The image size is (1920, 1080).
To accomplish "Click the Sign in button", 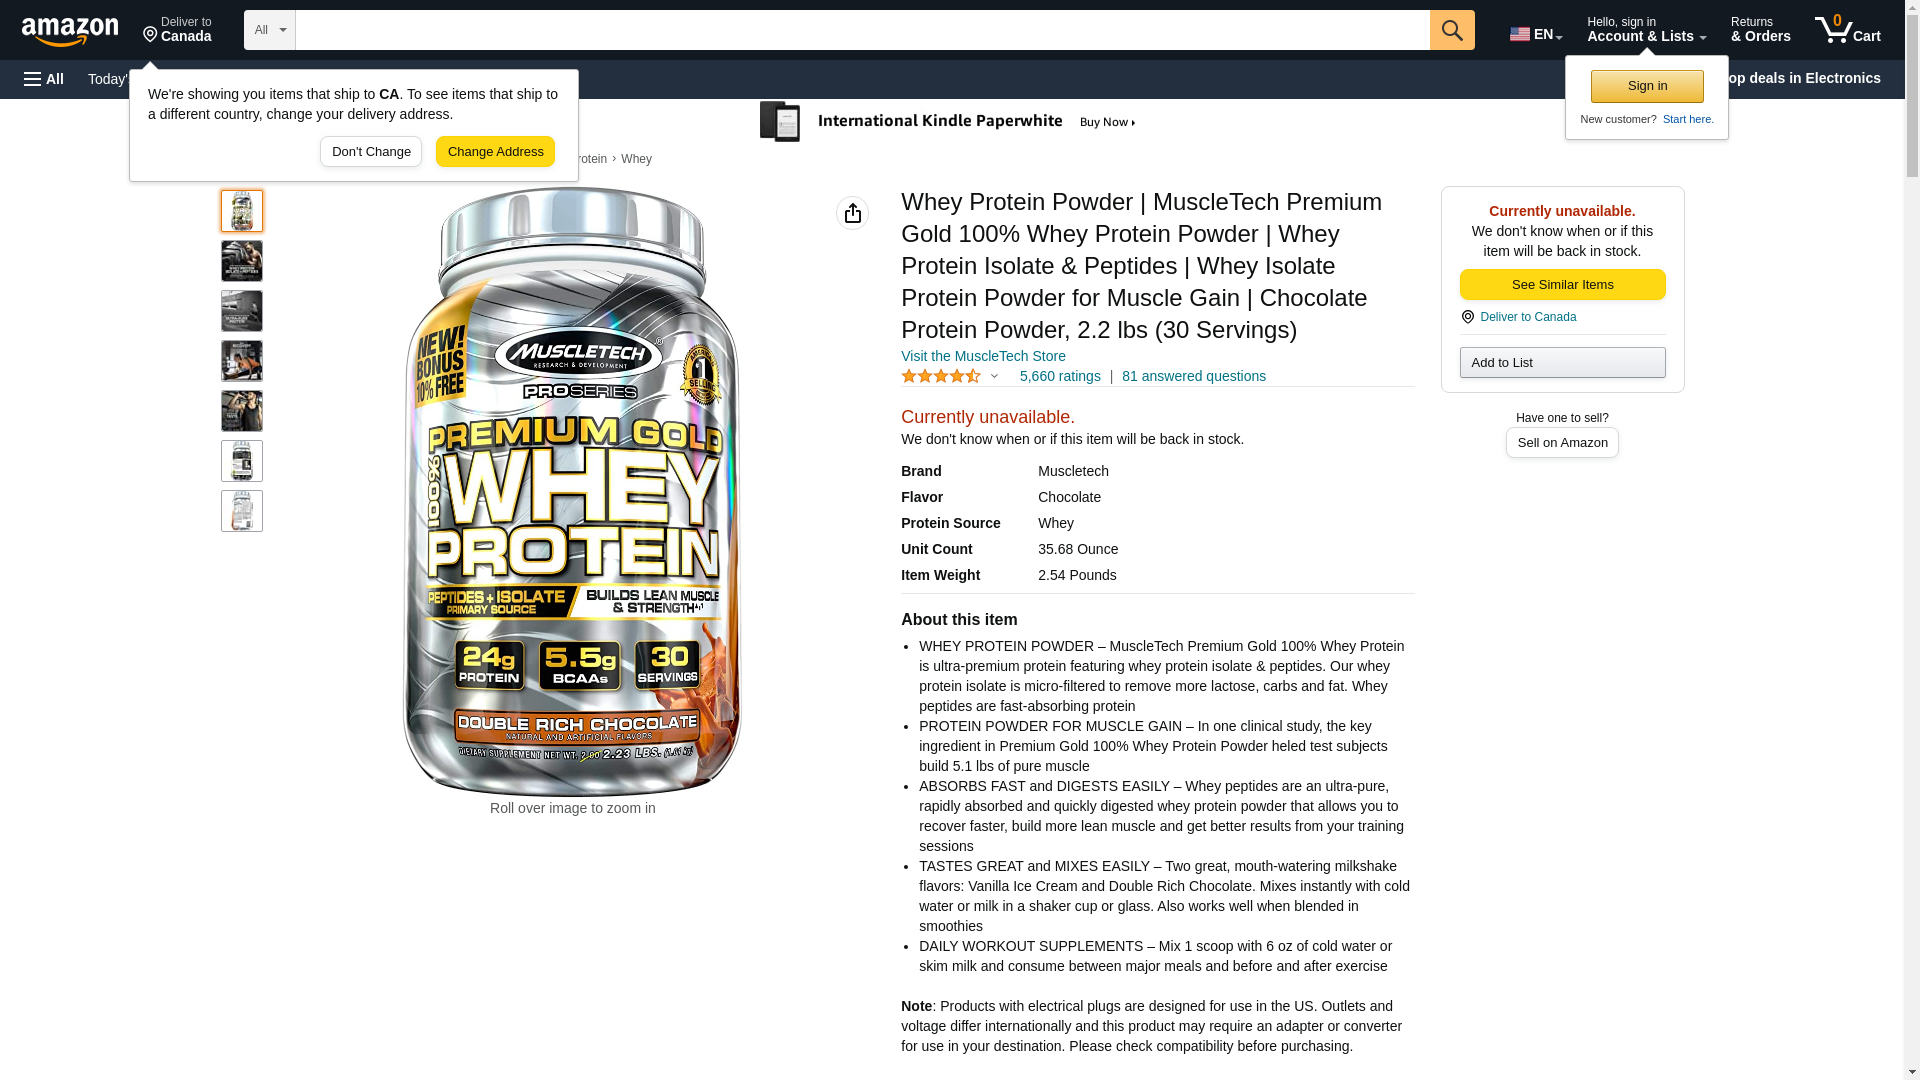I will tap(1647, 86).
